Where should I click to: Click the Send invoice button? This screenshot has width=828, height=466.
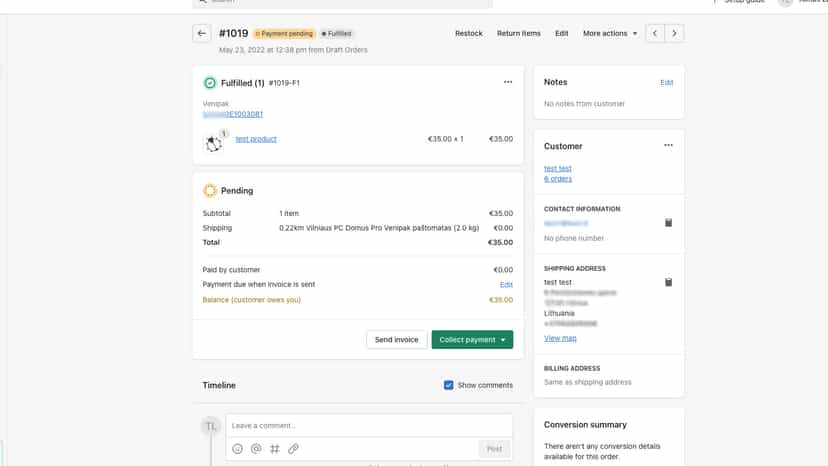tap(397, 340)
